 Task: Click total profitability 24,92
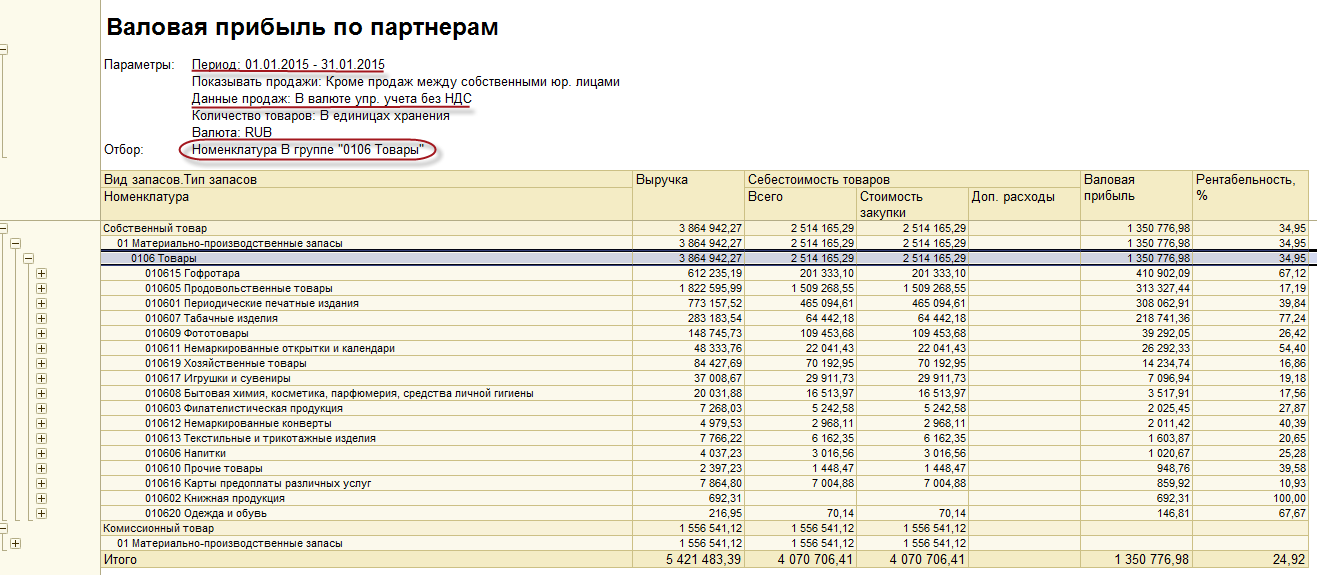pos(1290,559)
